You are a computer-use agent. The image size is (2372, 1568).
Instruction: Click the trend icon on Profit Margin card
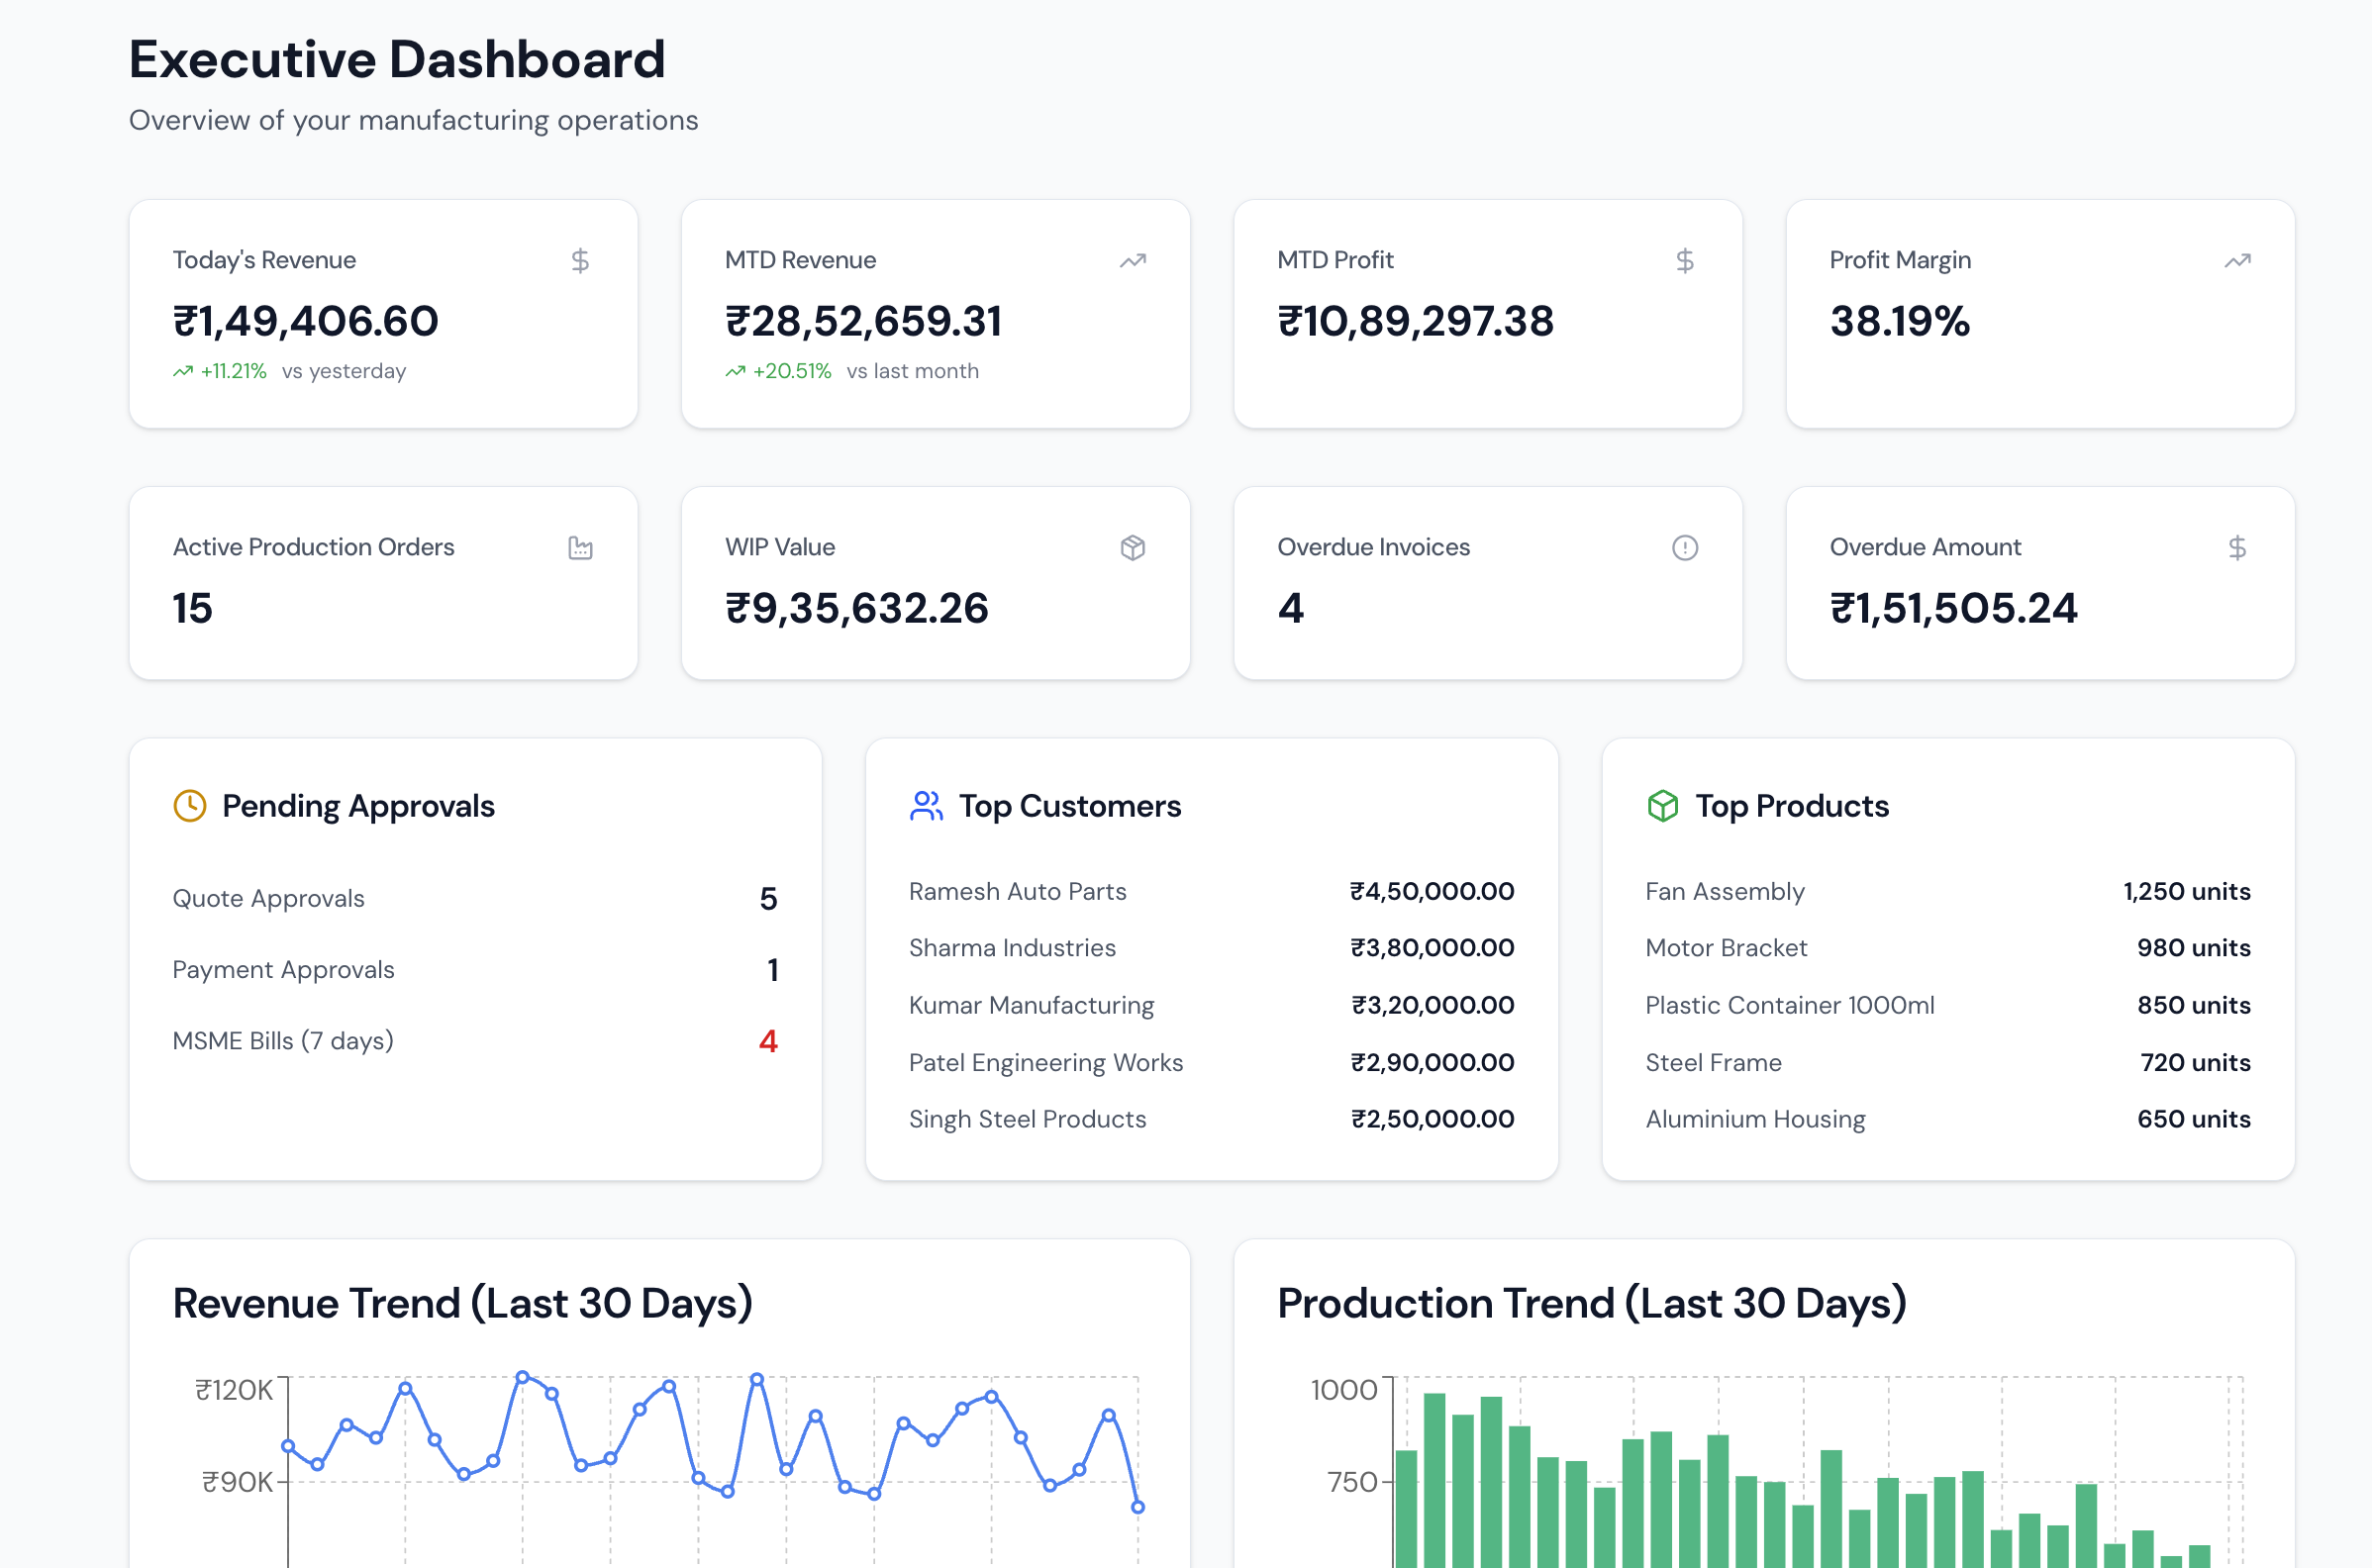coord(2238,260)
